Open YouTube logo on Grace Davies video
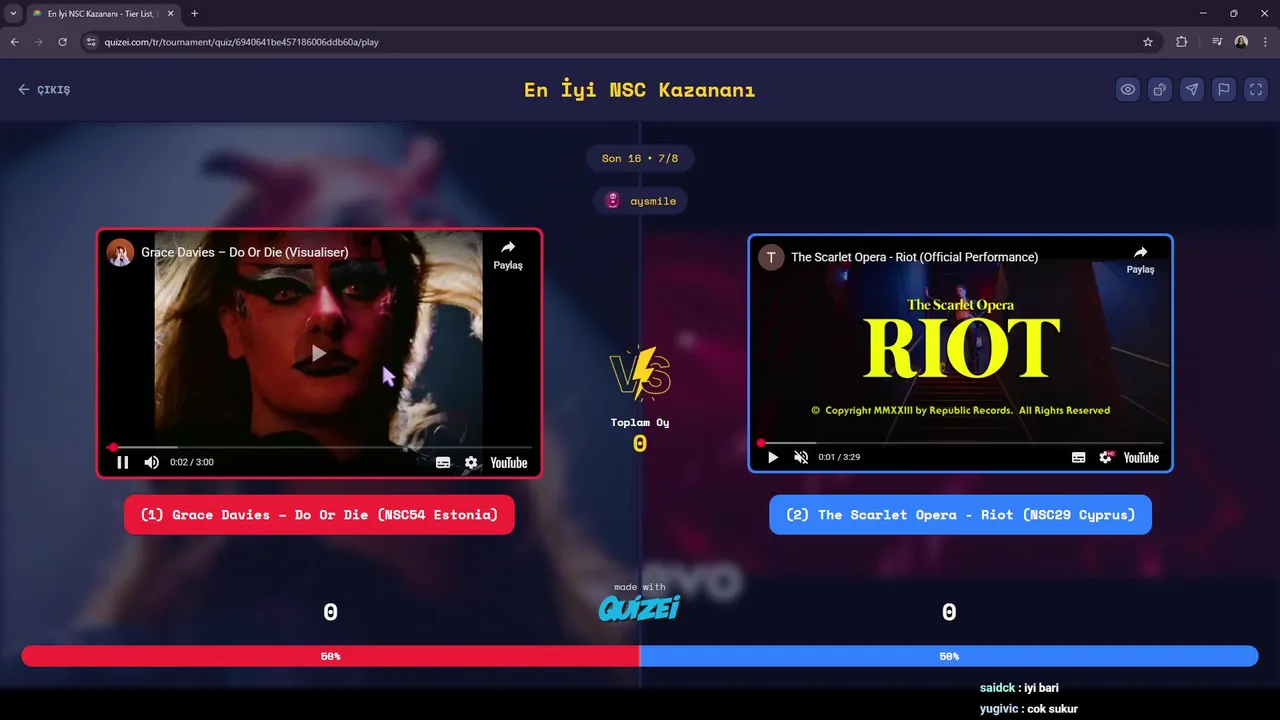Screen dimensions: 1280x720 click(x=508, y=462)
